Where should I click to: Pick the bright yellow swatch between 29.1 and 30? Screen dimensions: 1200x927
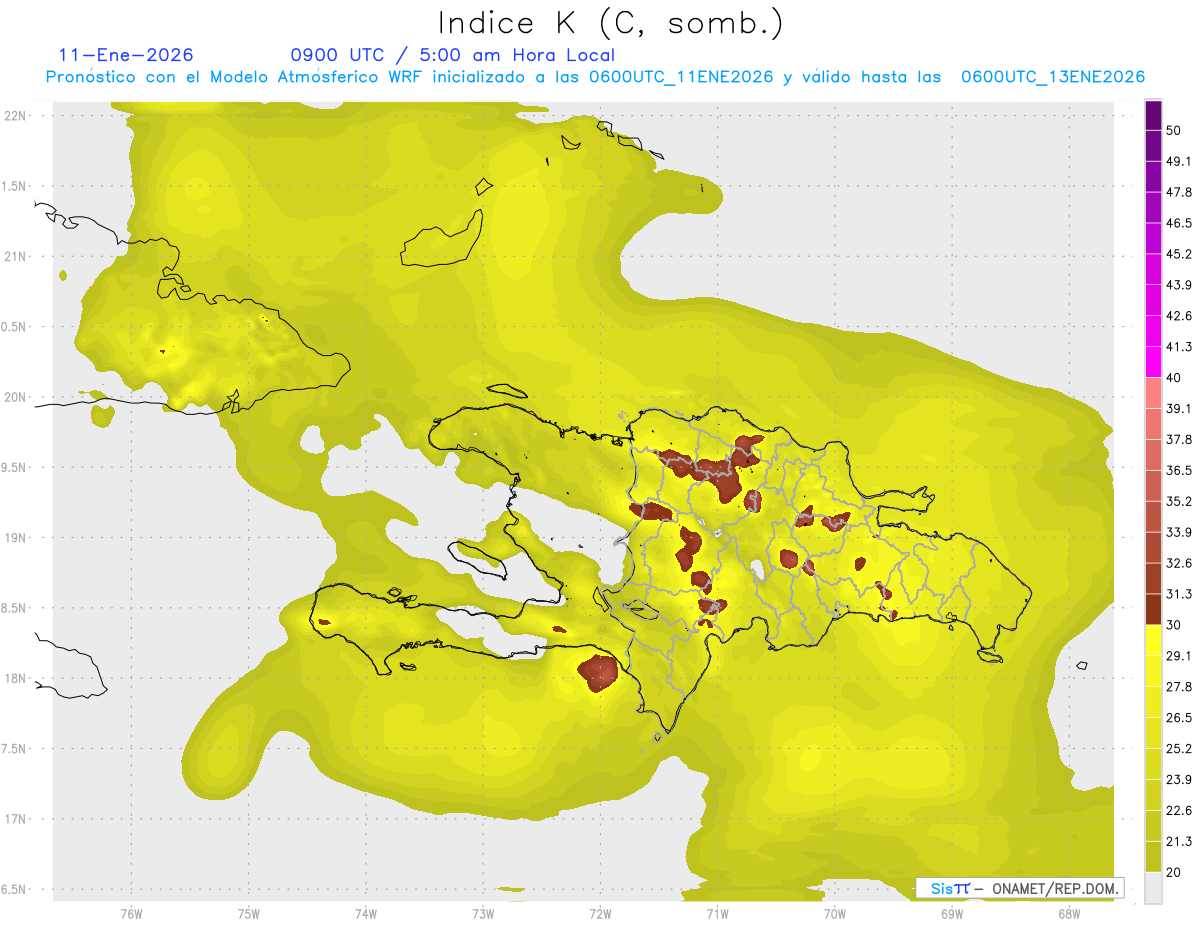coord(1153,640)
